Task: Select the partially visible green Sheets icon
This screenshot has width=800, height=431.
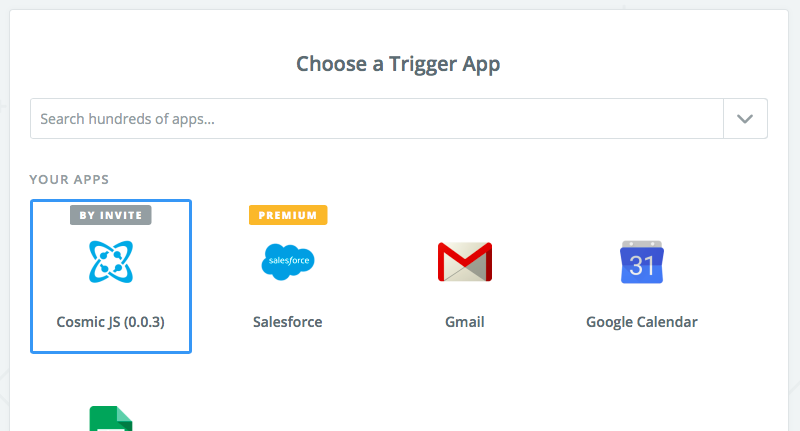Action: 110,418
